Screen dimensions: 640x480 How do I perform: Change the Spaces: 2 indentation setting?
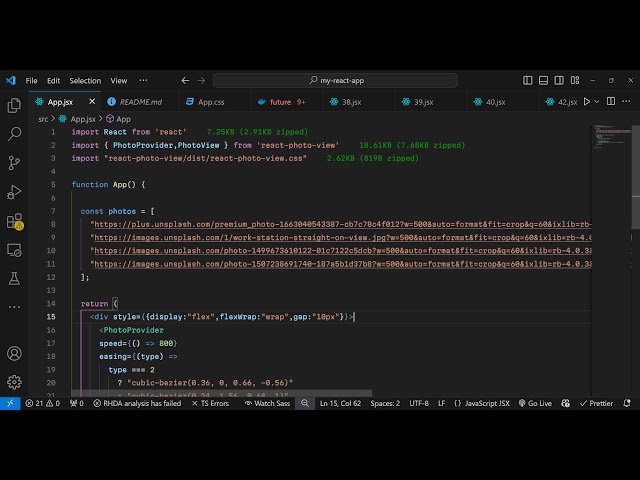point(385,403)
